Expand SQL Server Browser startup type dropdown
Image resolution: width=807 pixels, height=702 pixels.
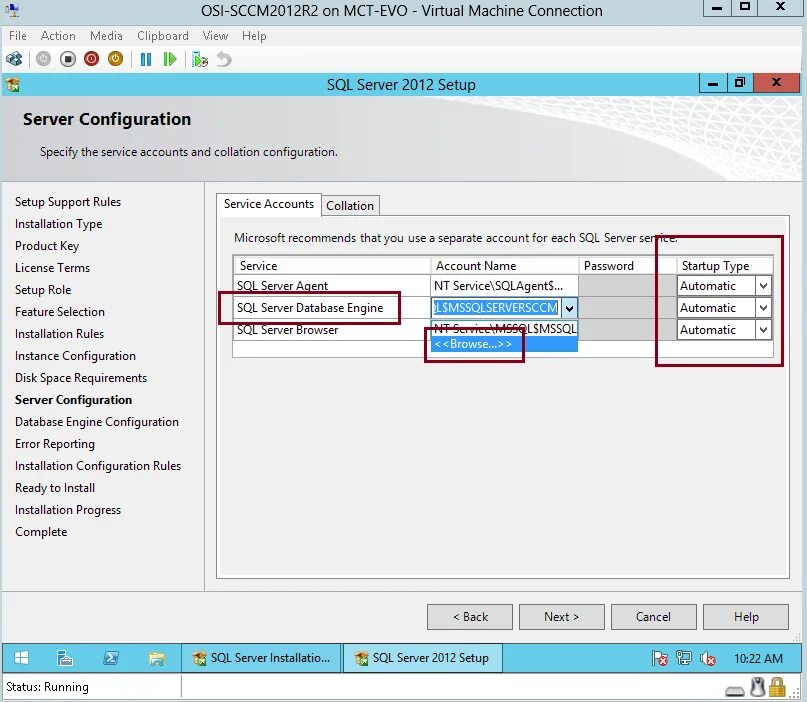click(x=763, y=330)
